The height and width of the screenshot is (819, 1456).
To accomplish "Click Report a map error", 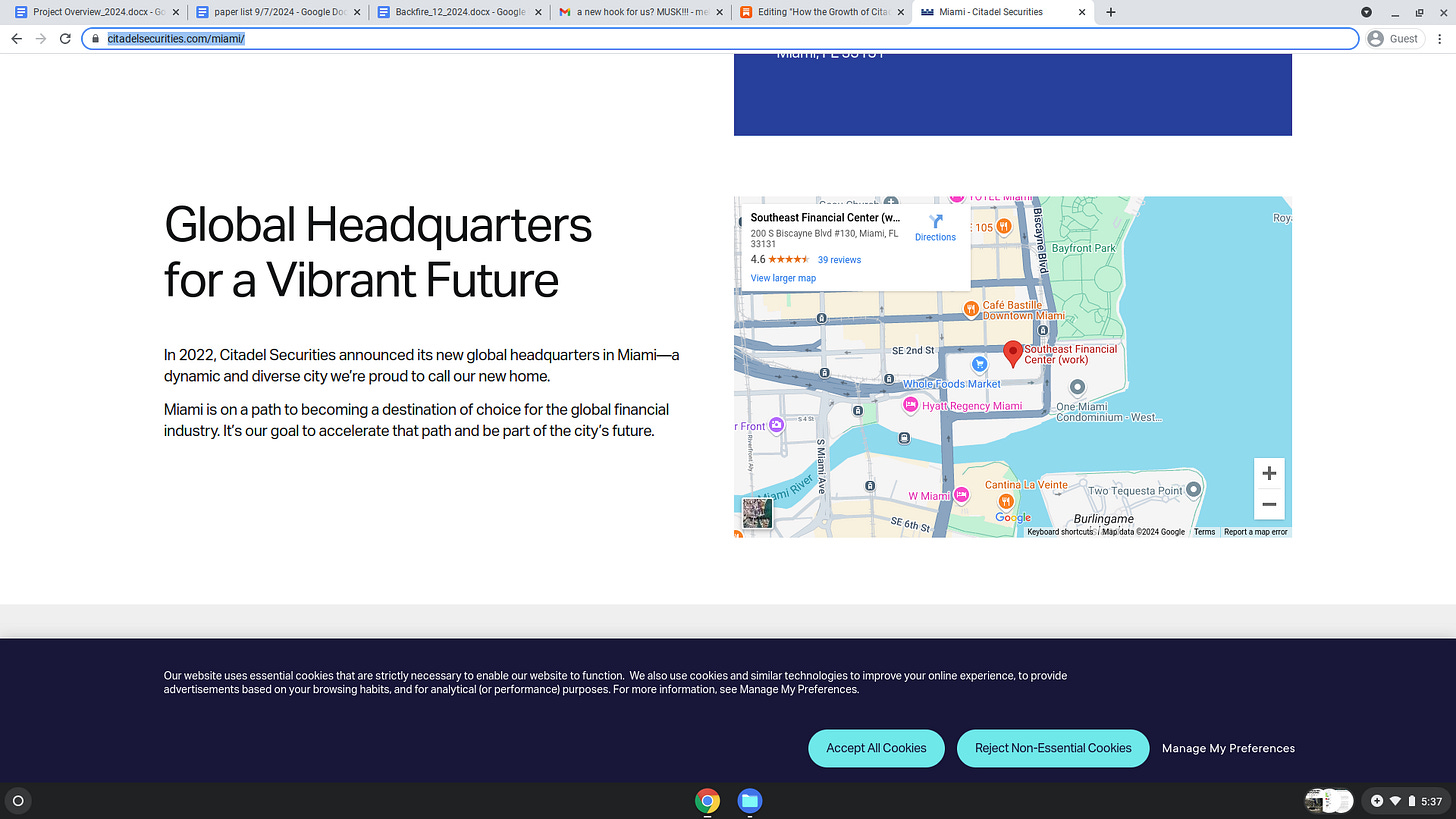I will click(x=1256, y=532).
